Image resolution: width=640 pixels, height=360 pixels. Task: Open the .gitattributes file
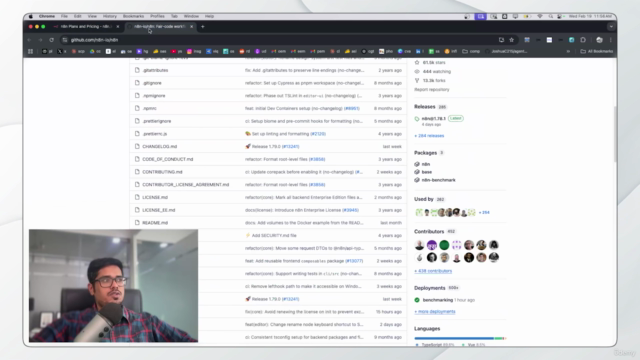point(155,70)
